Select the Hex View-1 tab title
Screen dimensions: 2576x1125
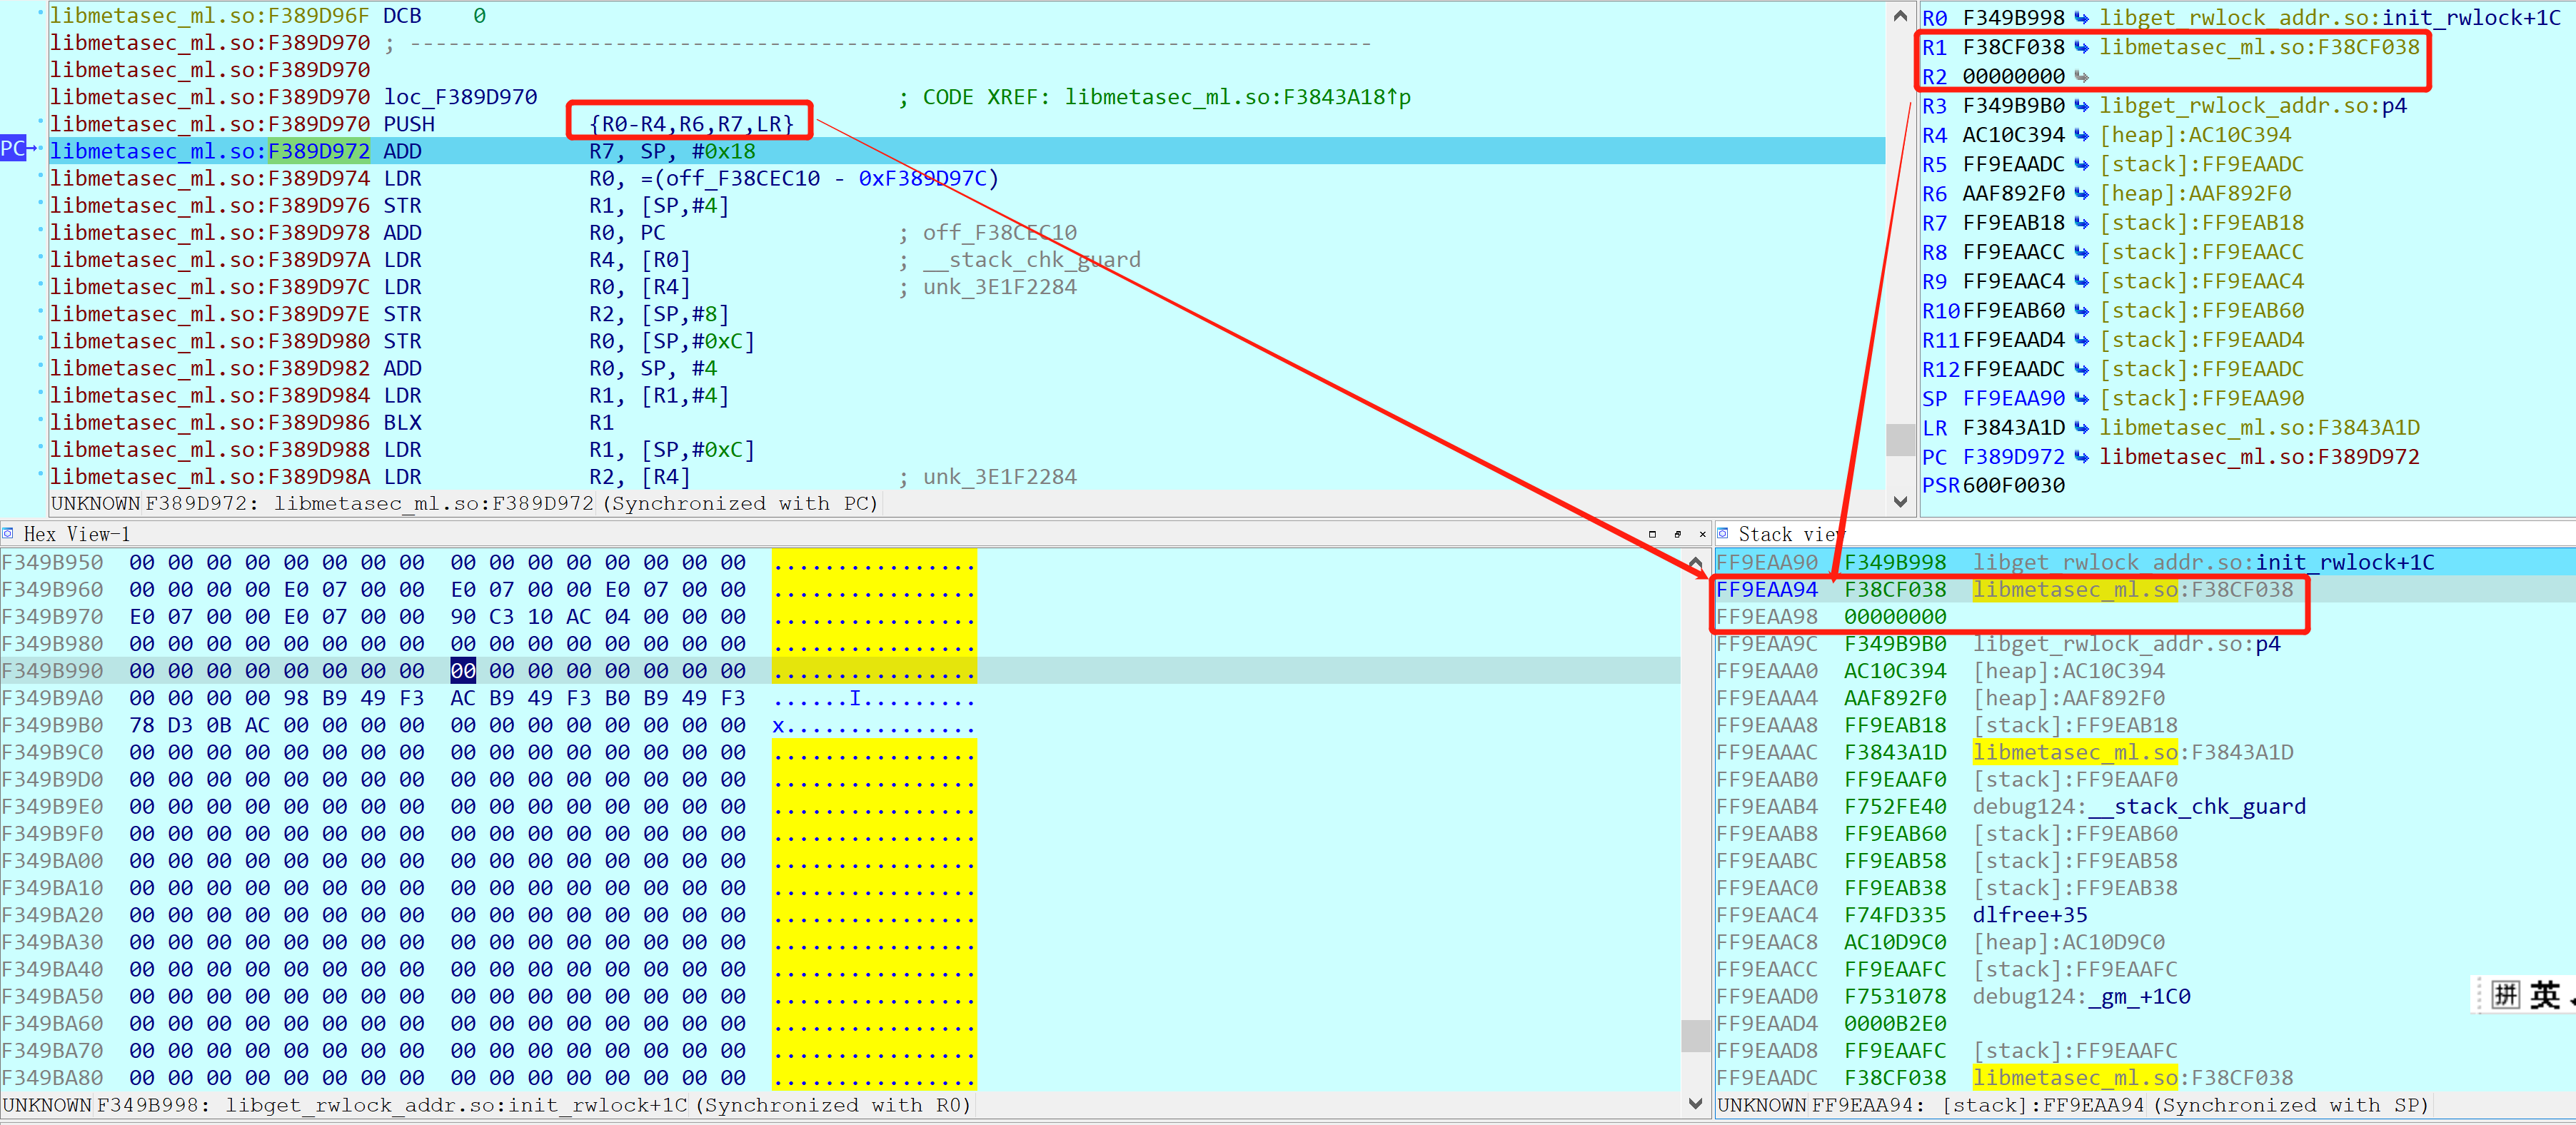77,534
